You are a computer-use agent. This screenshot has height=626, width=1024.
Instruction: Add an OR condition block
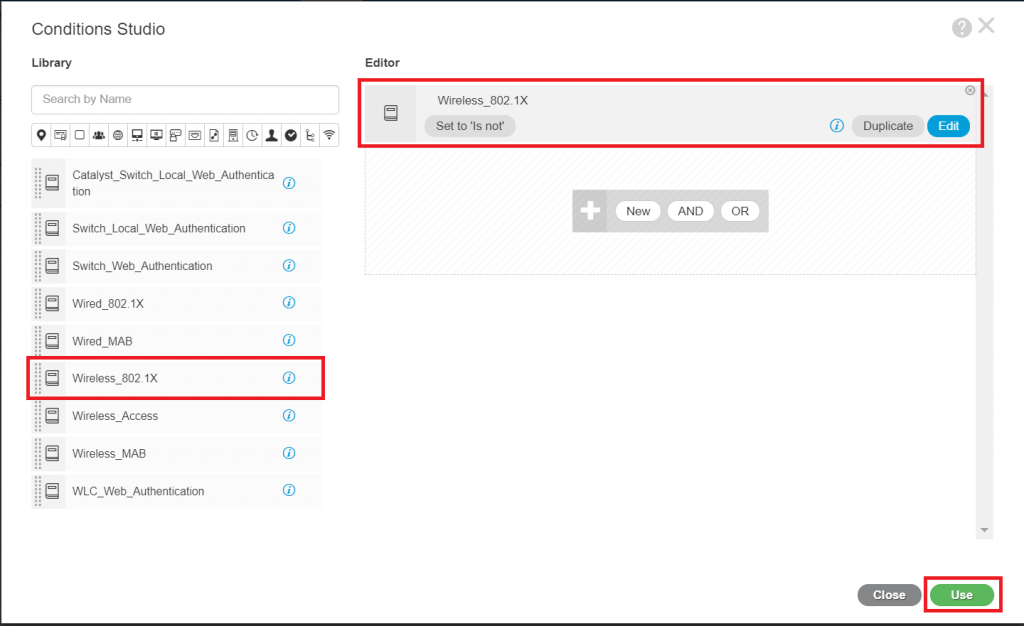coord(740,211)
